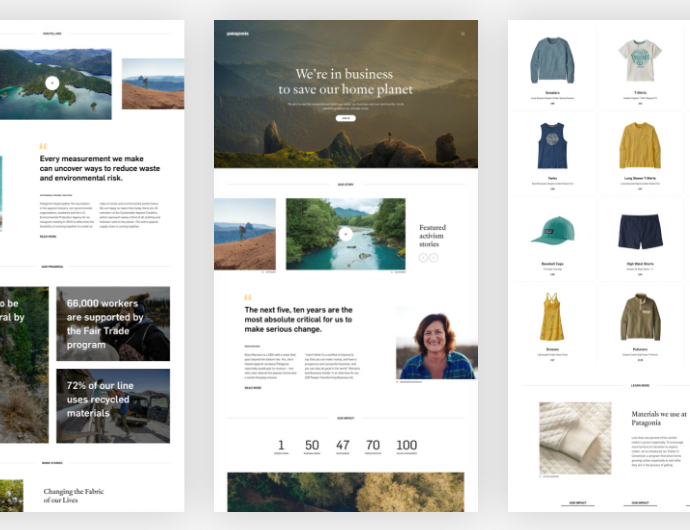Click Read More under the waste measurement quote
The height and width of the screenshot is (530, 690).
pyautogui.click(x=48, y=237)
